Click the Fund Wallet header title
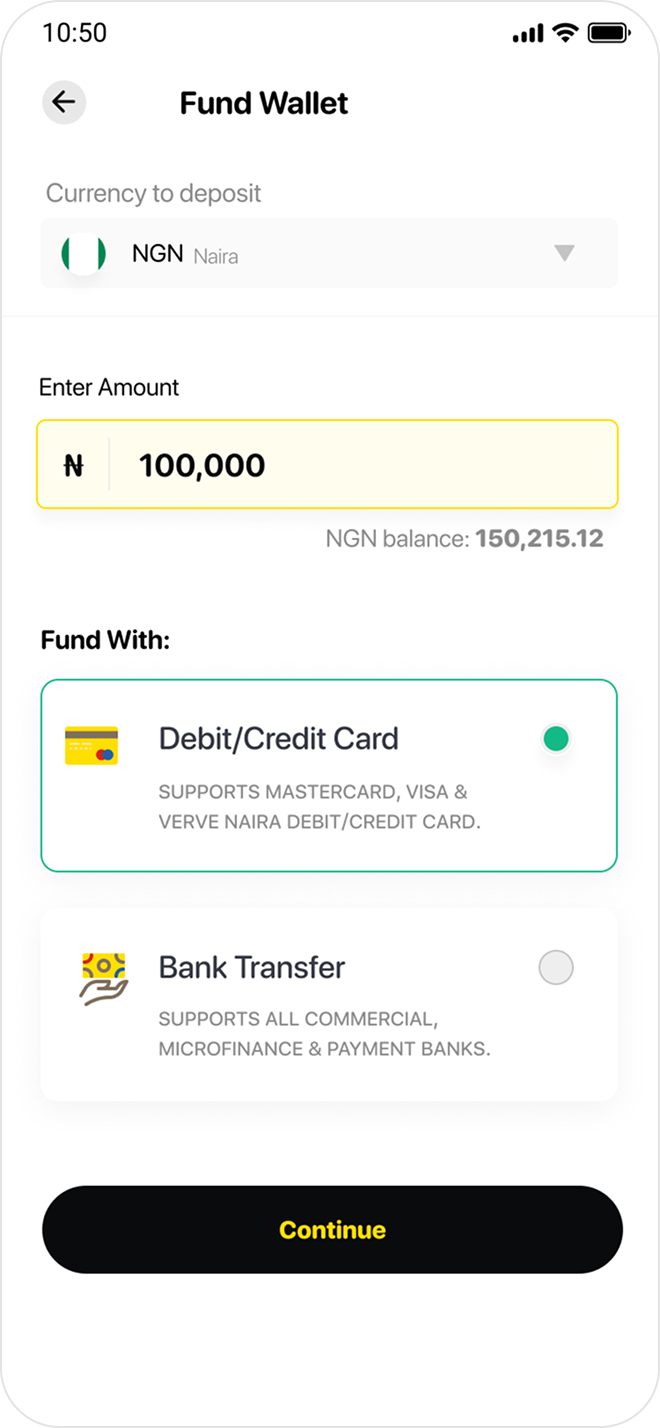This screenshot has width=660, height=1428. click(263, 102)
